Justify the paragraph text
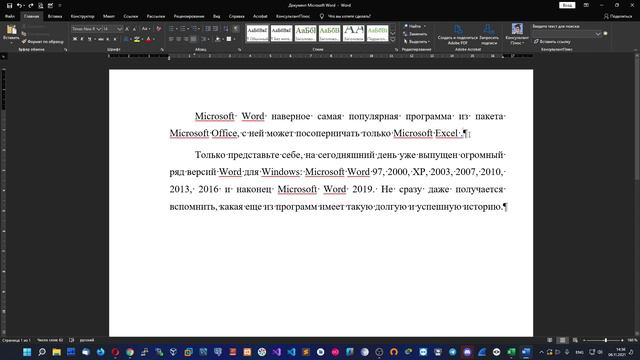 pos(193,39)
